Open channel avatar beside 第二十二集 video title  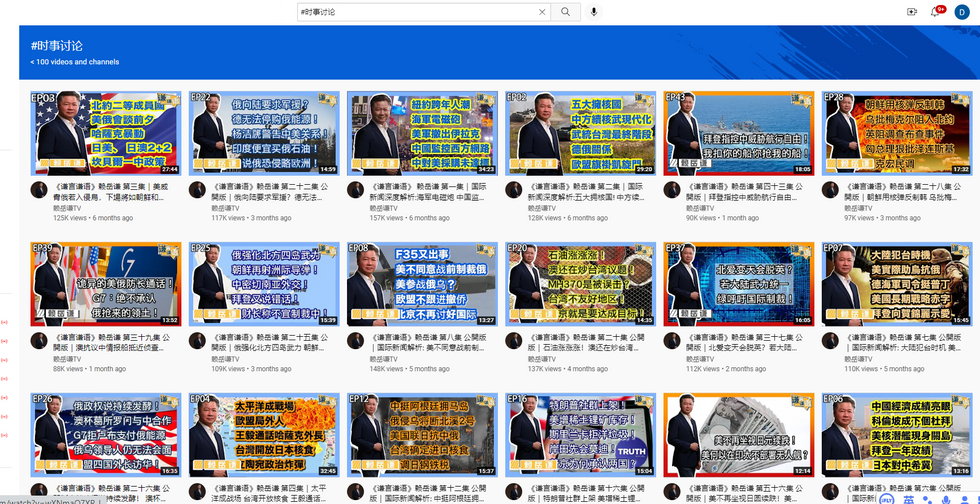197,190
